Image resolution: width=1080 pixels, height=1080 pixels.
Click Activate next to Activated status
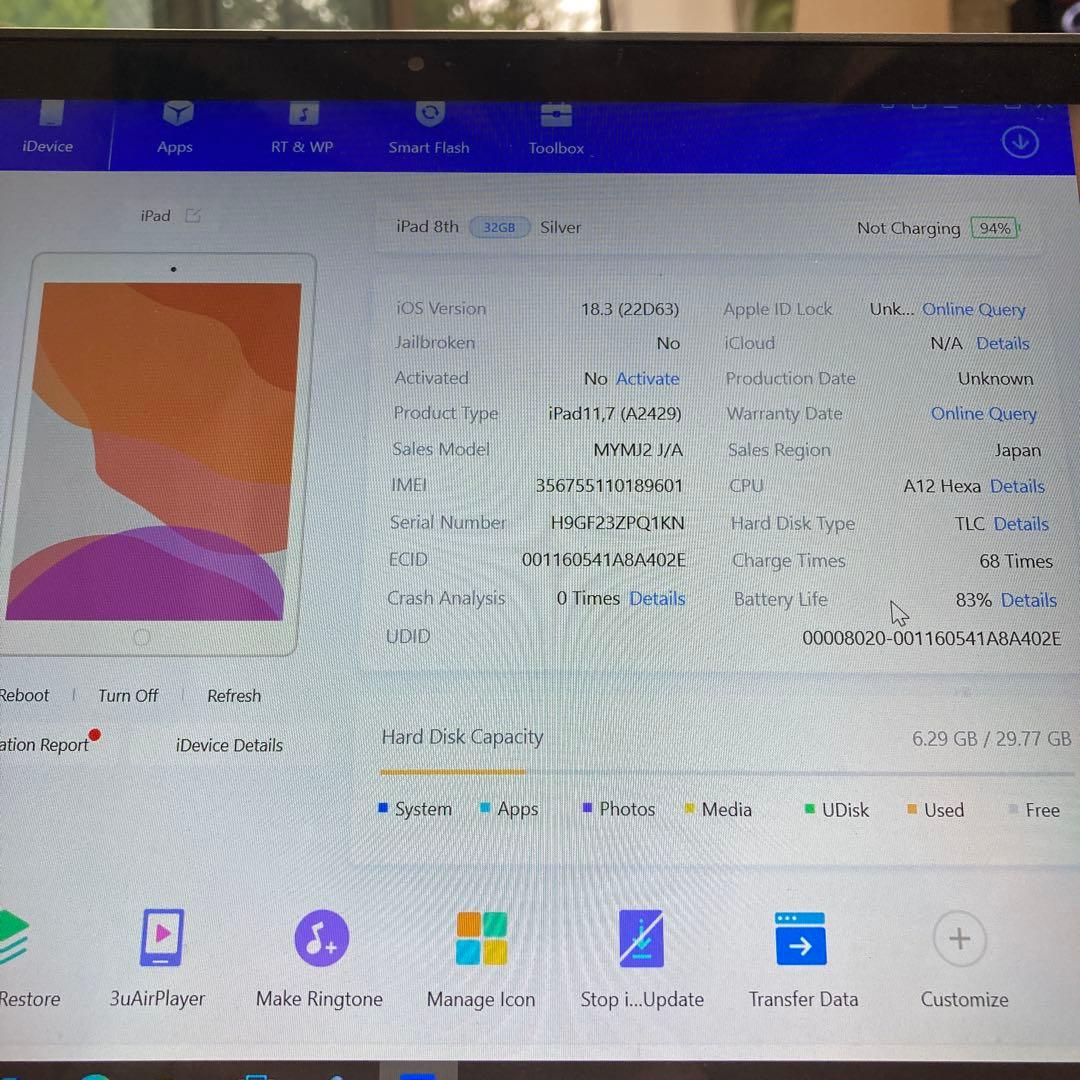coord(647,378)
